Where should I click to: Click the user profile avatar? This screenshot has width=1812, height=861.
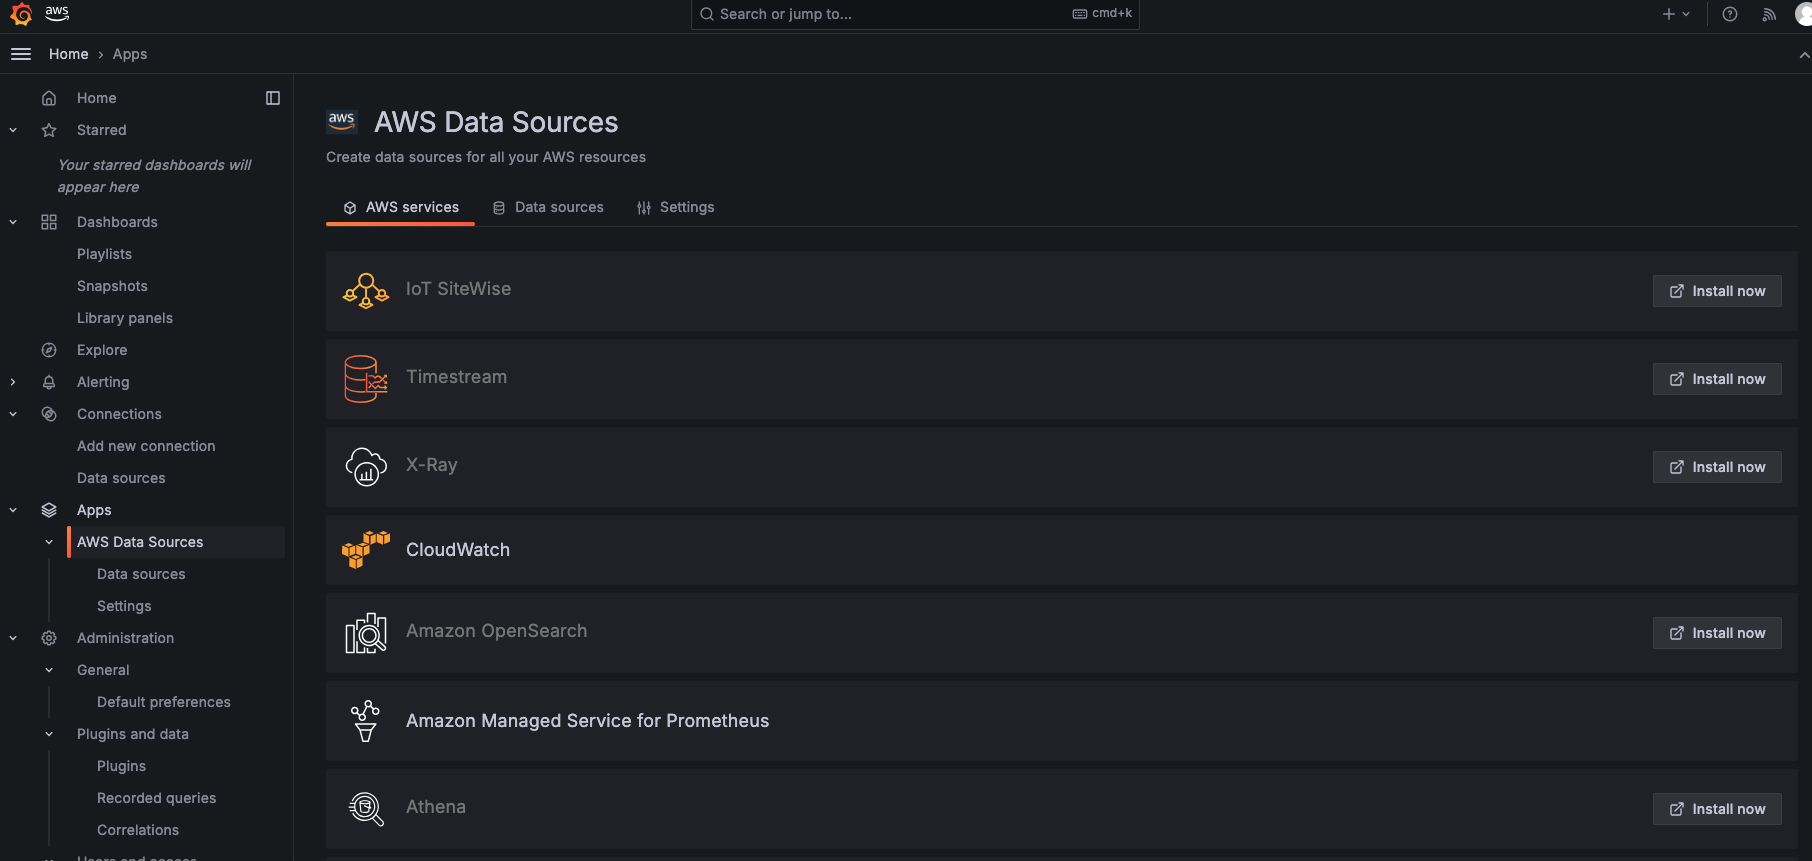[x=1804, y=14]
